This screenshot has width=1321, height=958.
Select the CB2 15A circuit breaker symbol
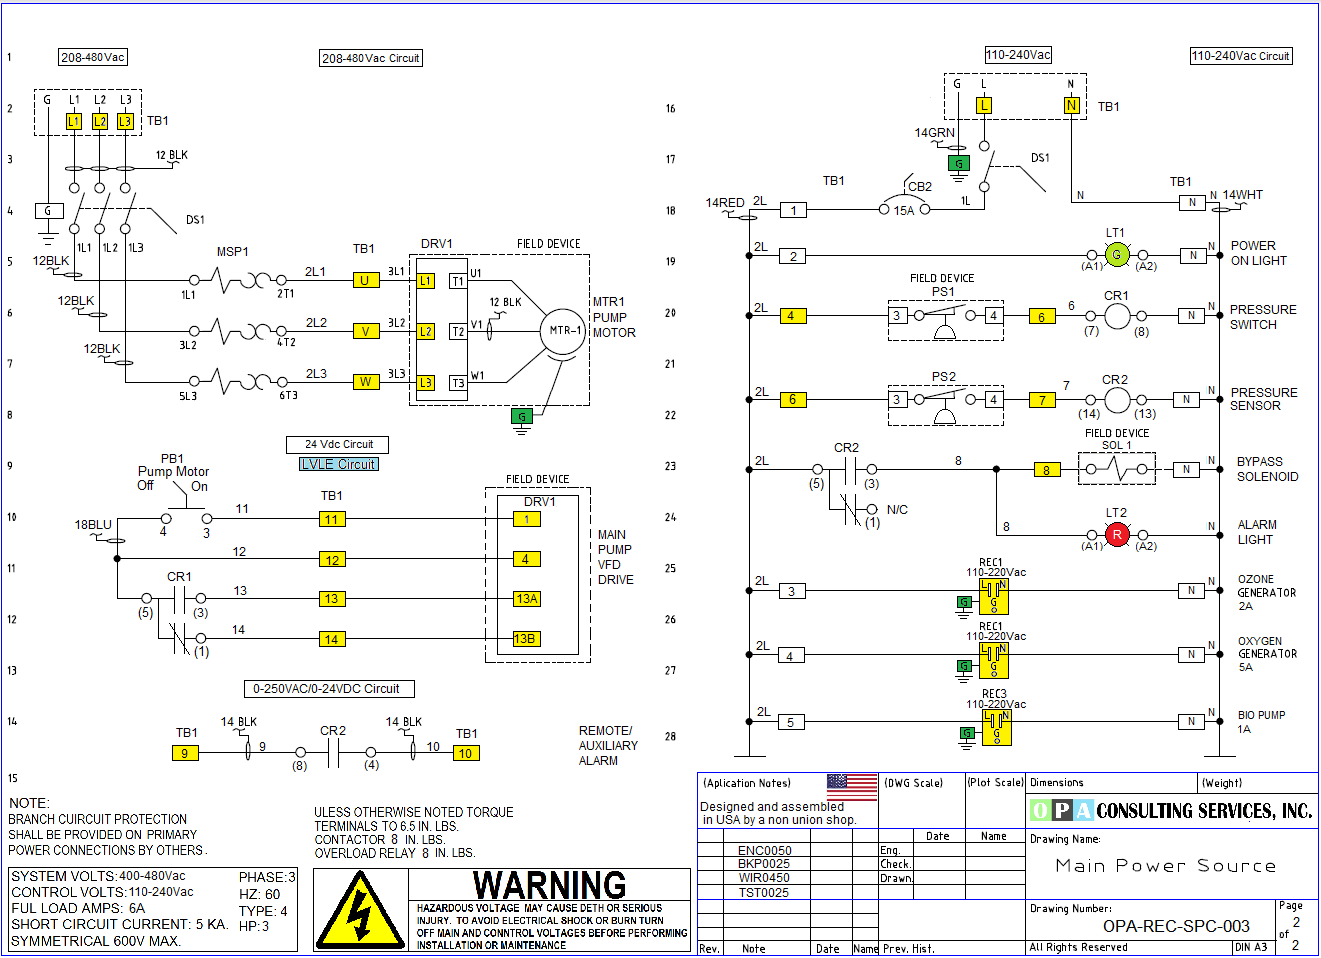[x=904, y=205]
